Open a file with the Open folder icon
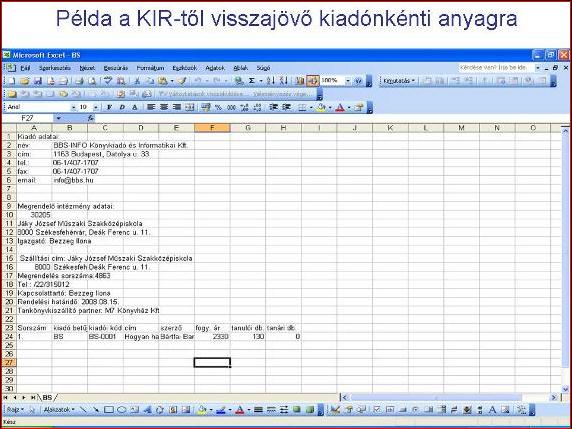Viewport: 572px width, 429px height. click(24, 81)
